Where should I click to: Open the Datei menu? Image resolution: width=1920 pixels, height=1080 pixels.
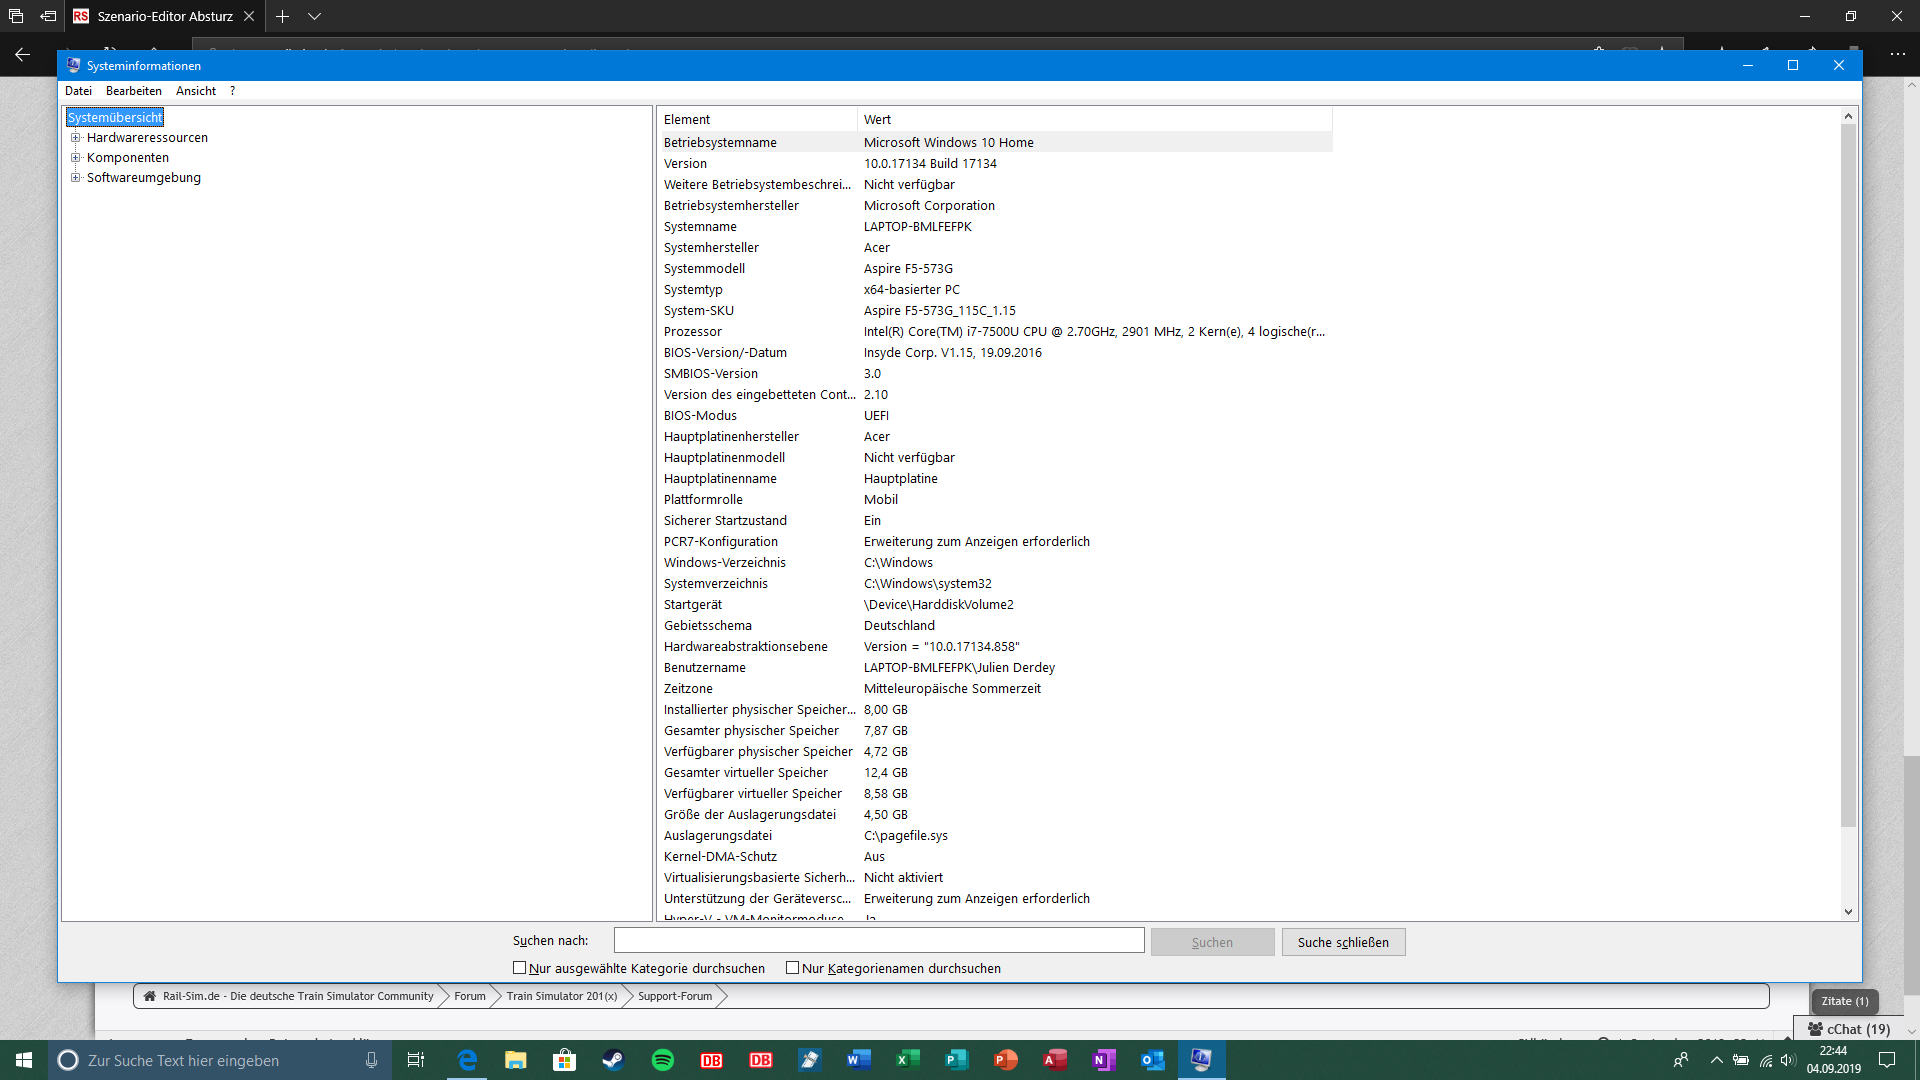pos(78,91)
